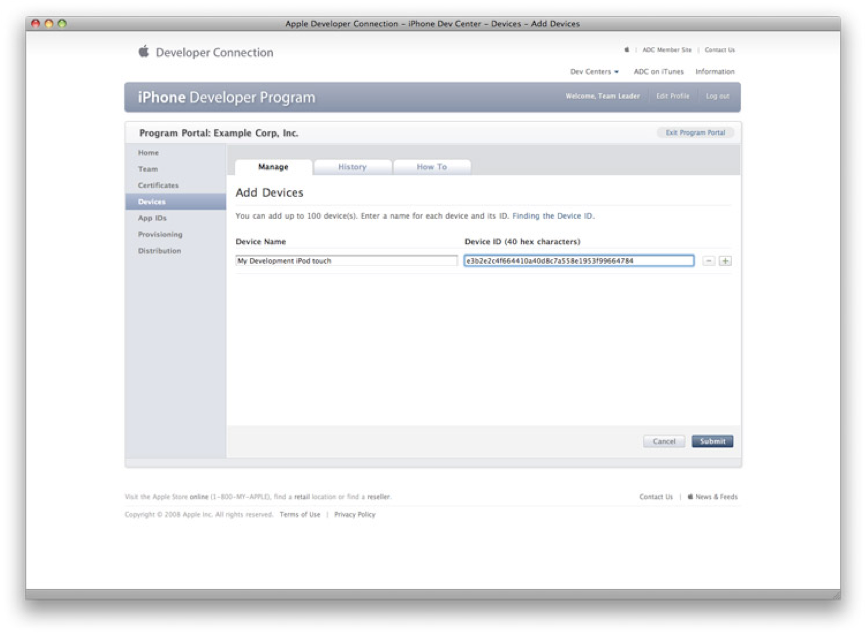Click the yellow minimize window button
Screen dimensions: 867x635
pyautogui.click(x=49, y=23)
